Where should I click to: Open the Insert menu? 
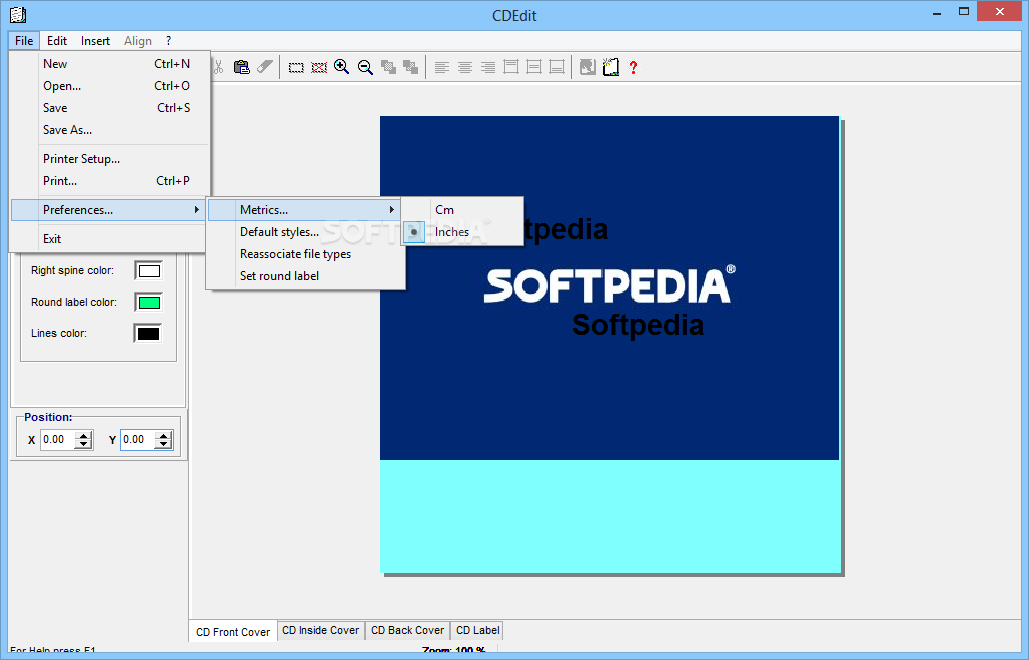tap(95, 41)
